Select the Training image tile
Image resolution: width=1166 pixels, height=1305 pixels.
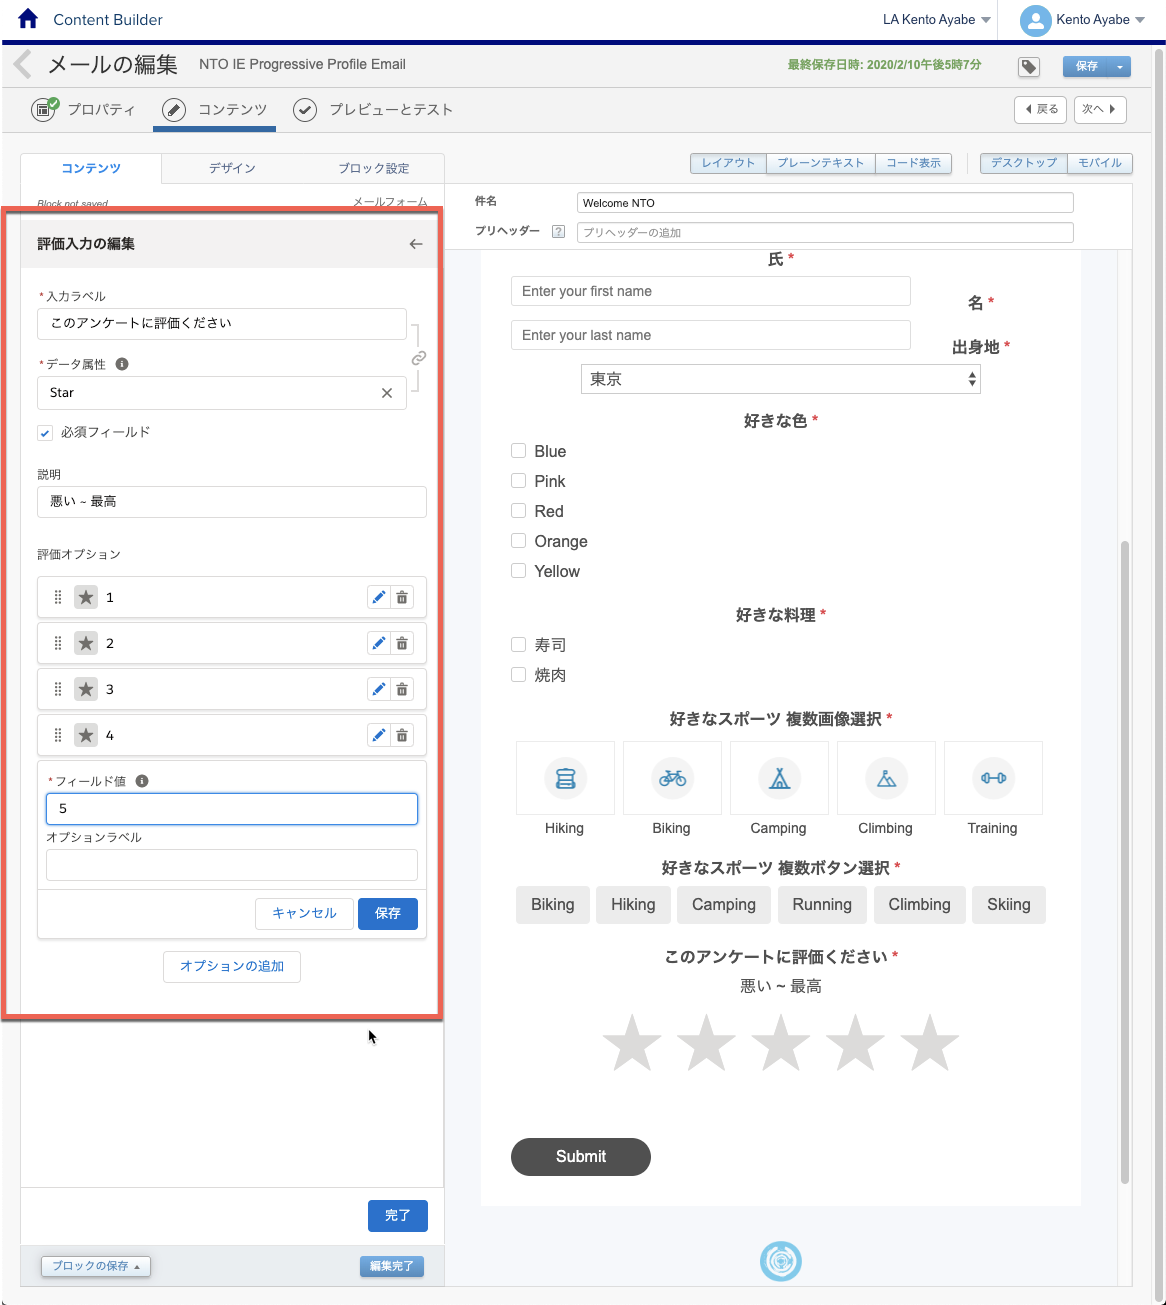click(x=993, y=777)
